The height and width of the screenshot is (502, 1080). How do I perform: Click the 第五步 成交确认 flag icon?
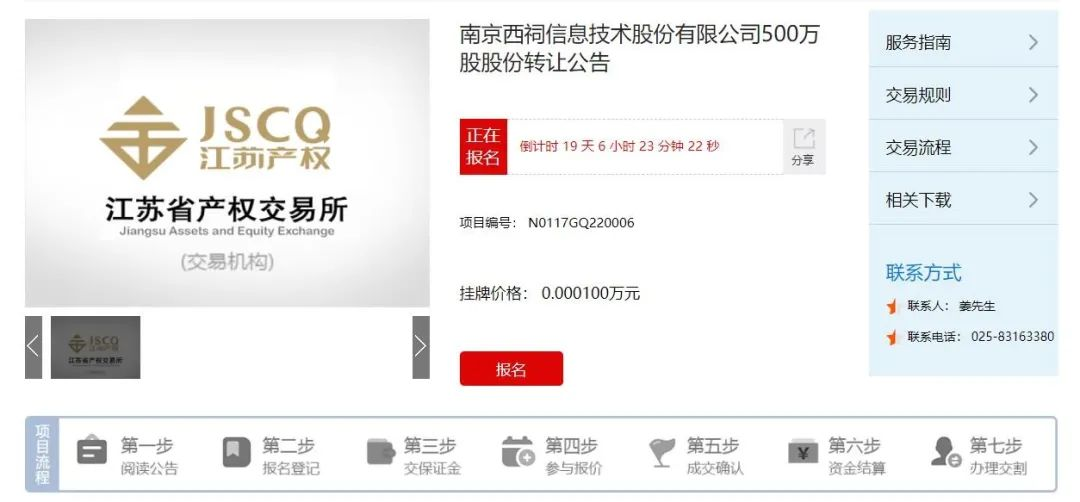click(x=662, y=452)
